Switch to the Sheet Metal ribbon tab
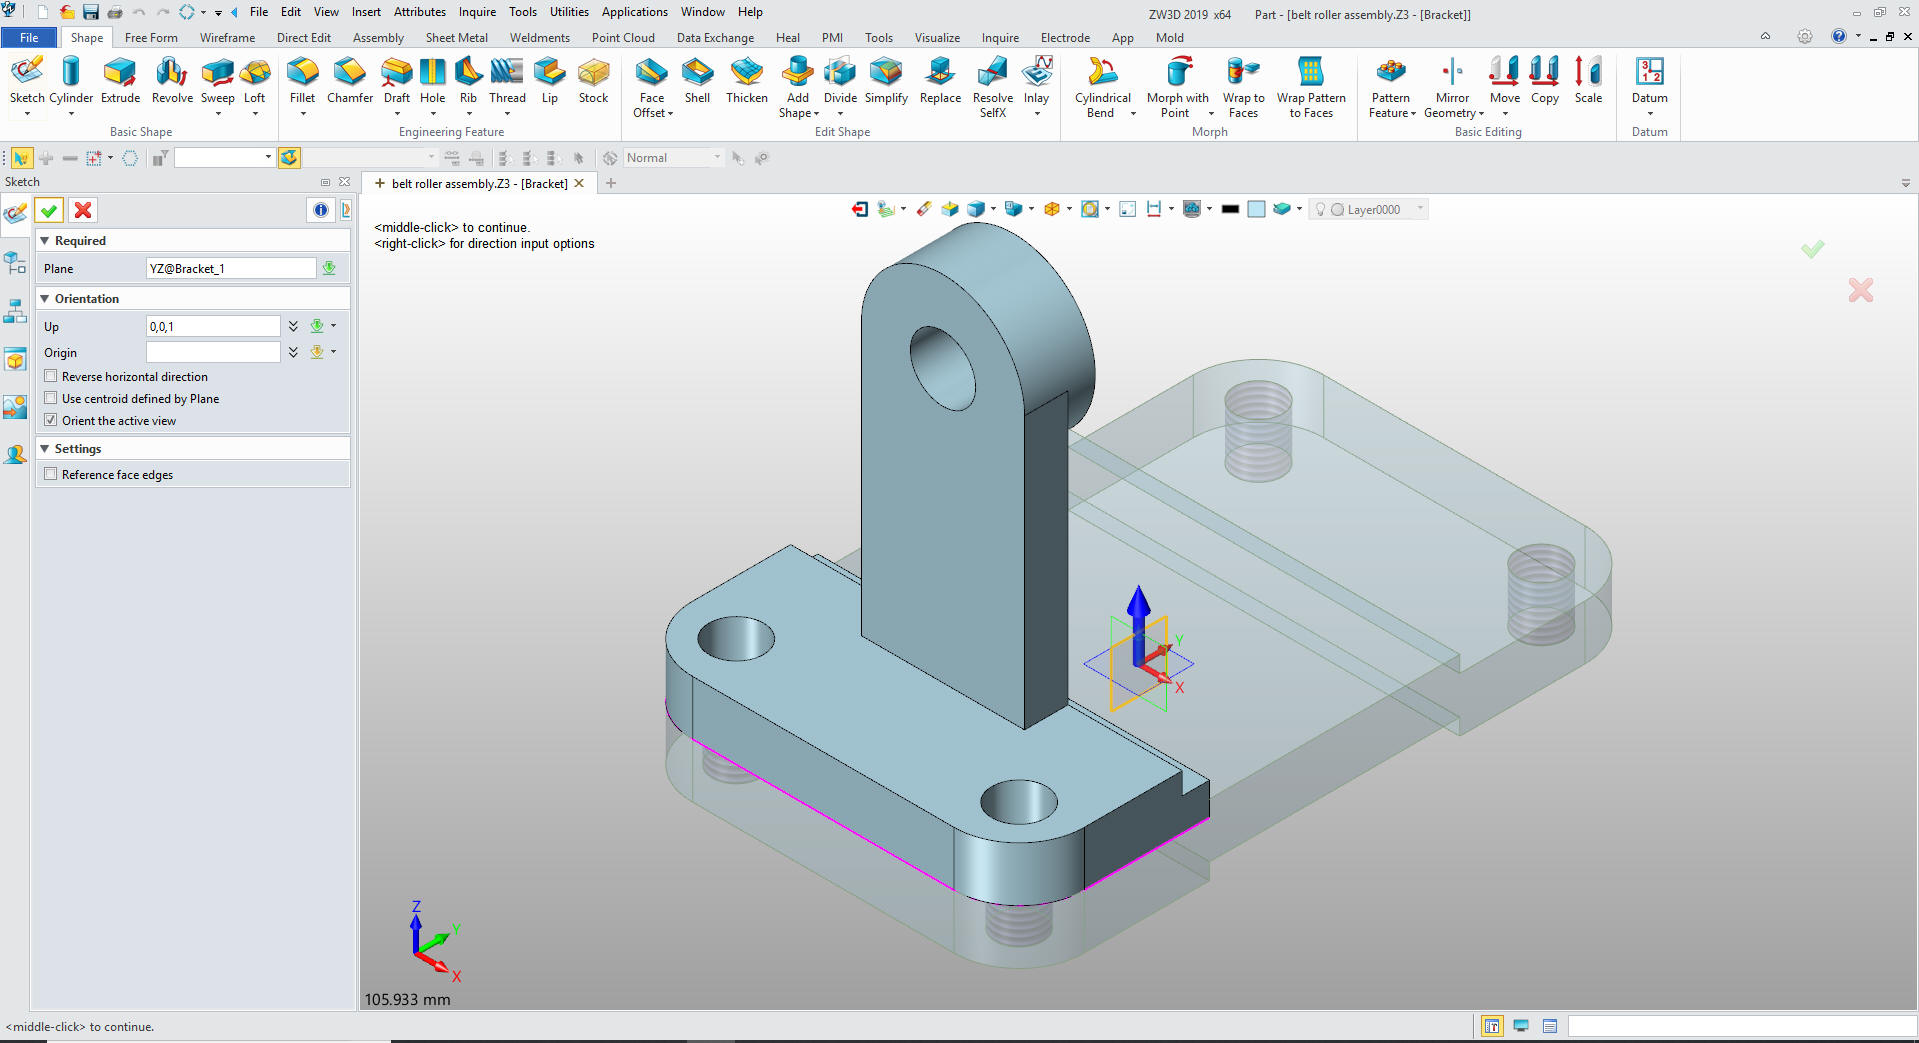This screenshot has height=1043, width=1919. coord(456,38)
